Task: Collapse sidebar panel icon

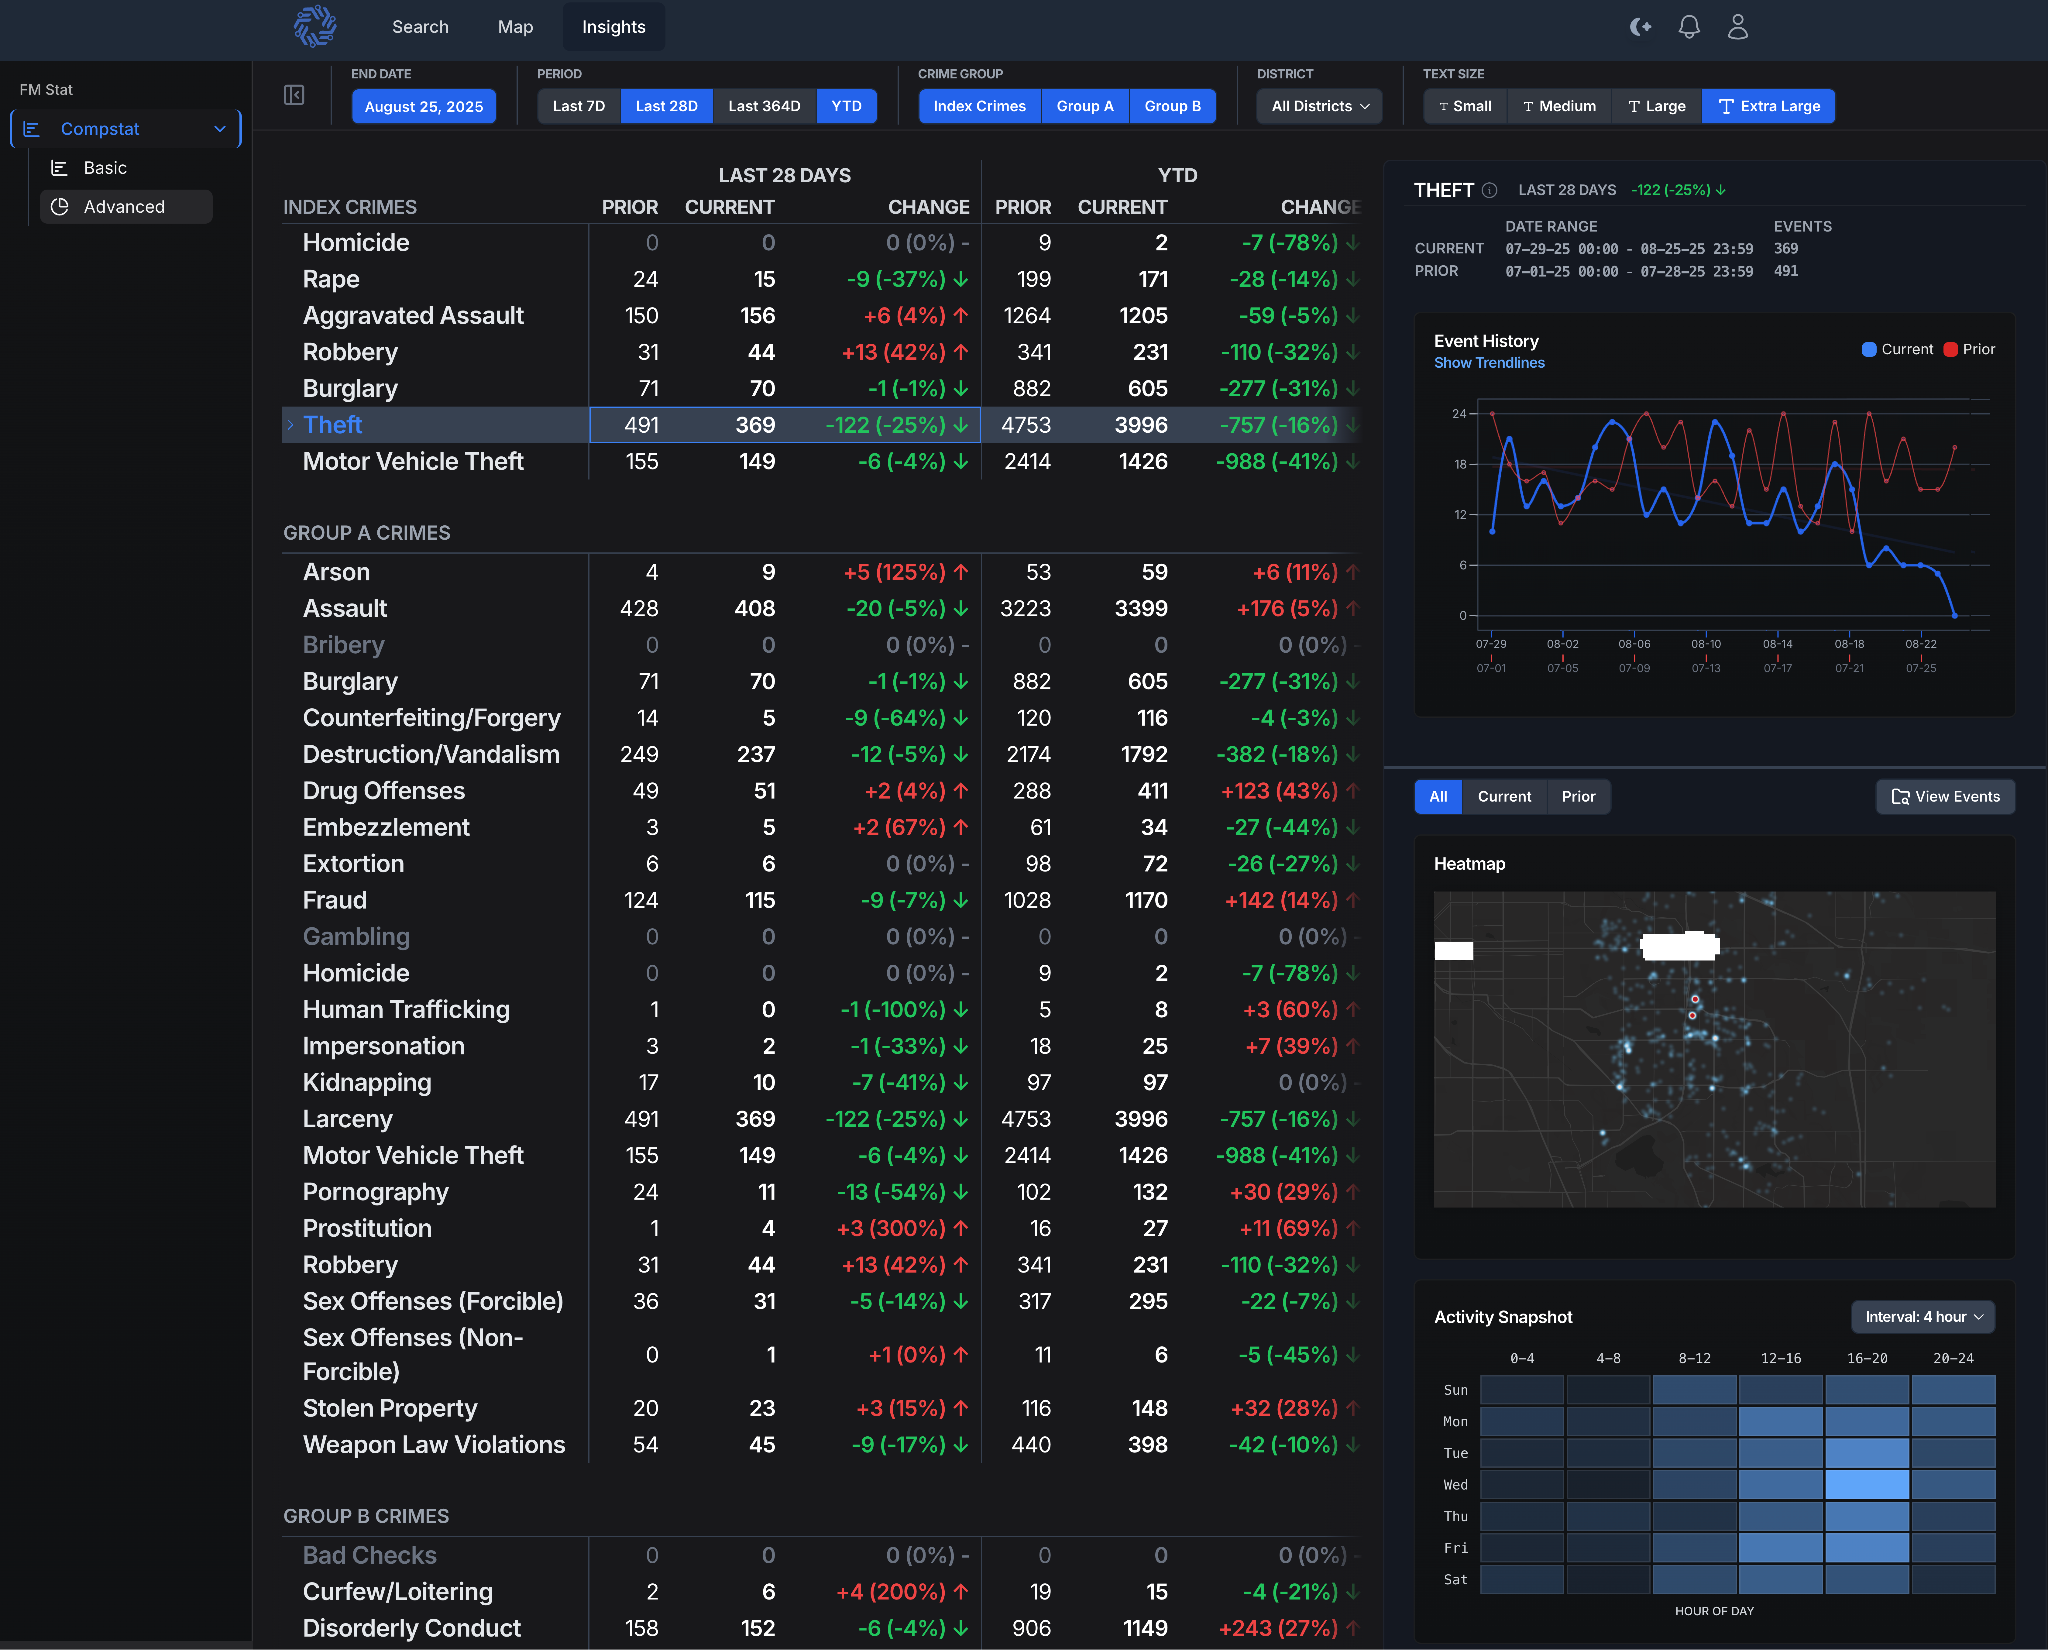Action: [x=294, y=95]
